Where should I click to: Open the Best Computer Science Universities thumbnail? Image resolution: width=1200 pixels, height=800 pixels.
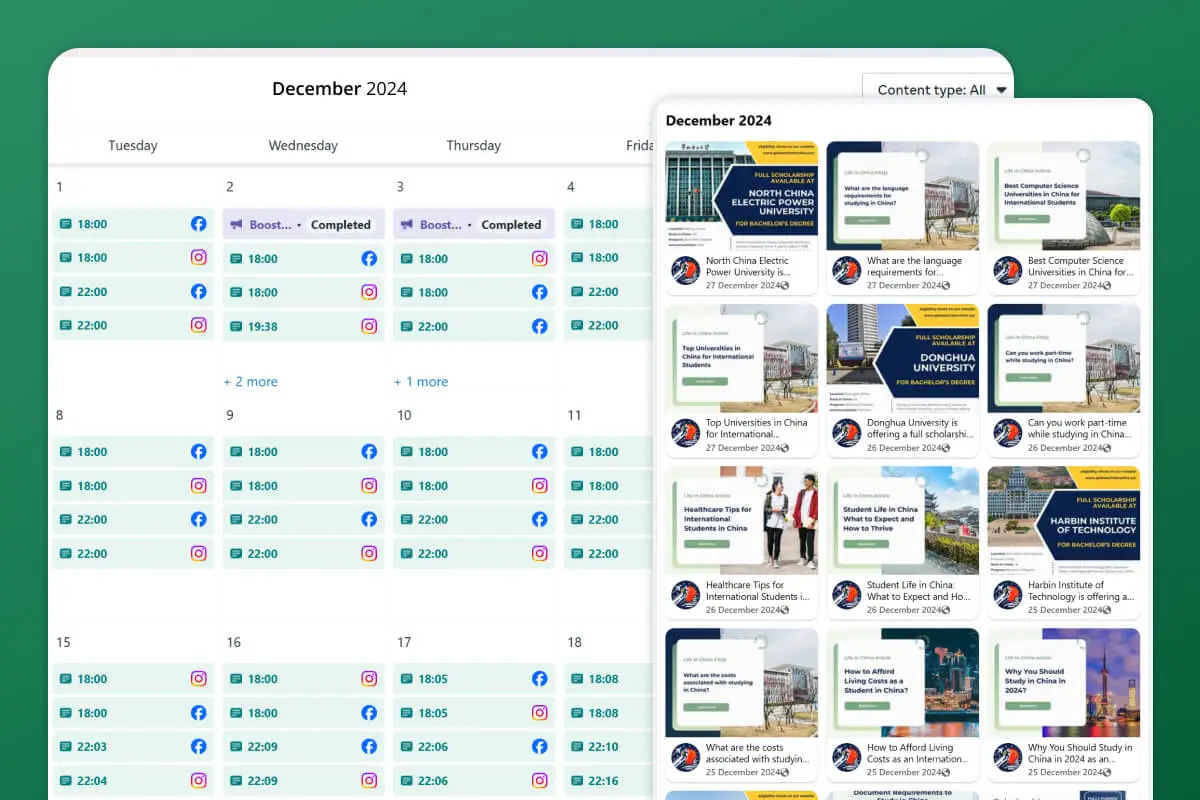pos(1064,195)
